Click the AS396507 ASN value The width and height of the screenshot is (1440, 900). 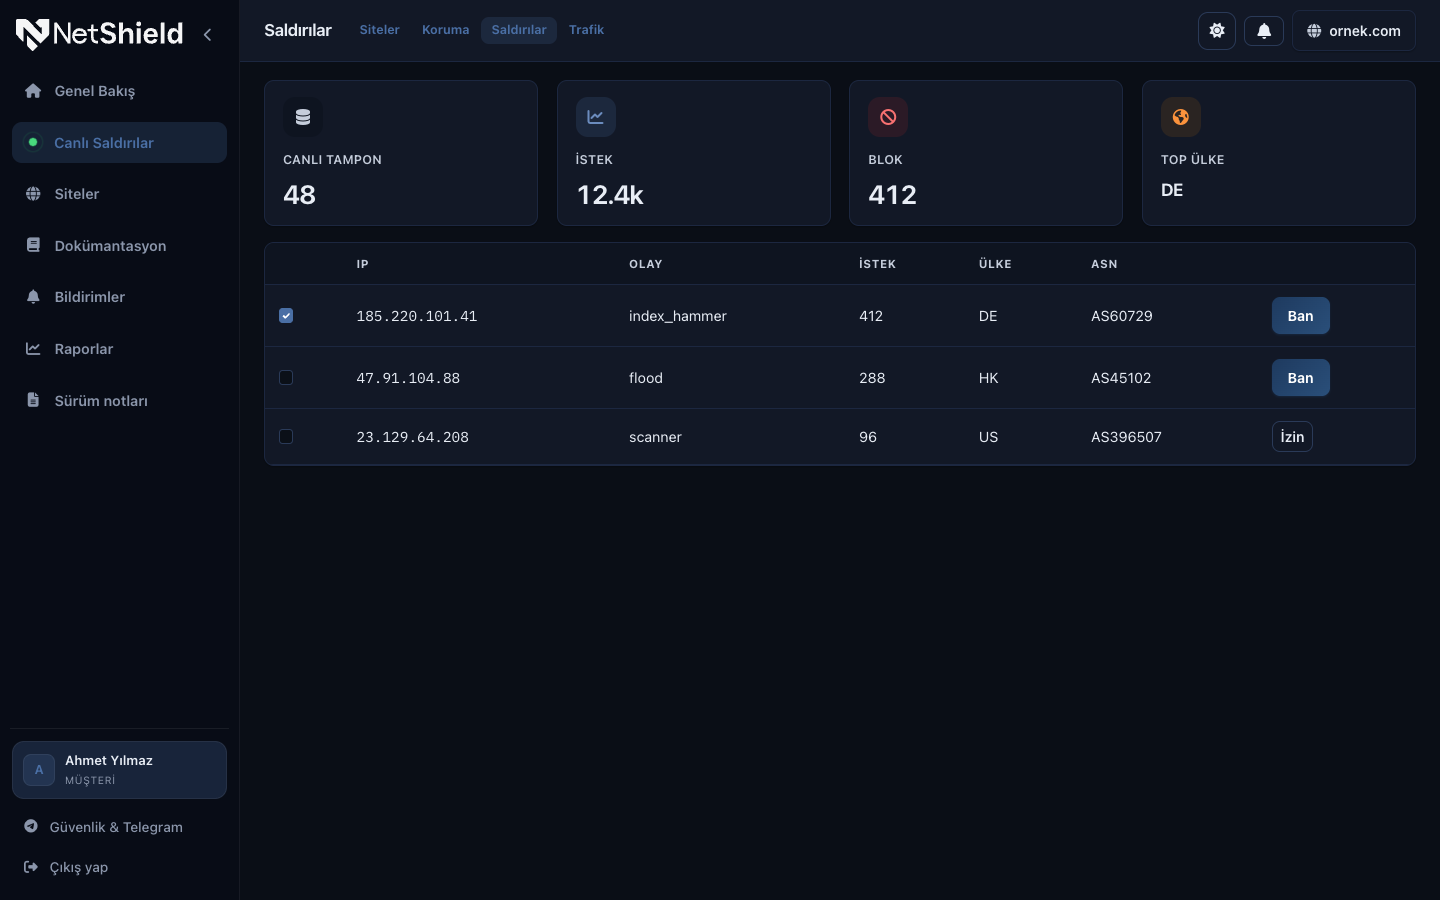(1126, 437)
